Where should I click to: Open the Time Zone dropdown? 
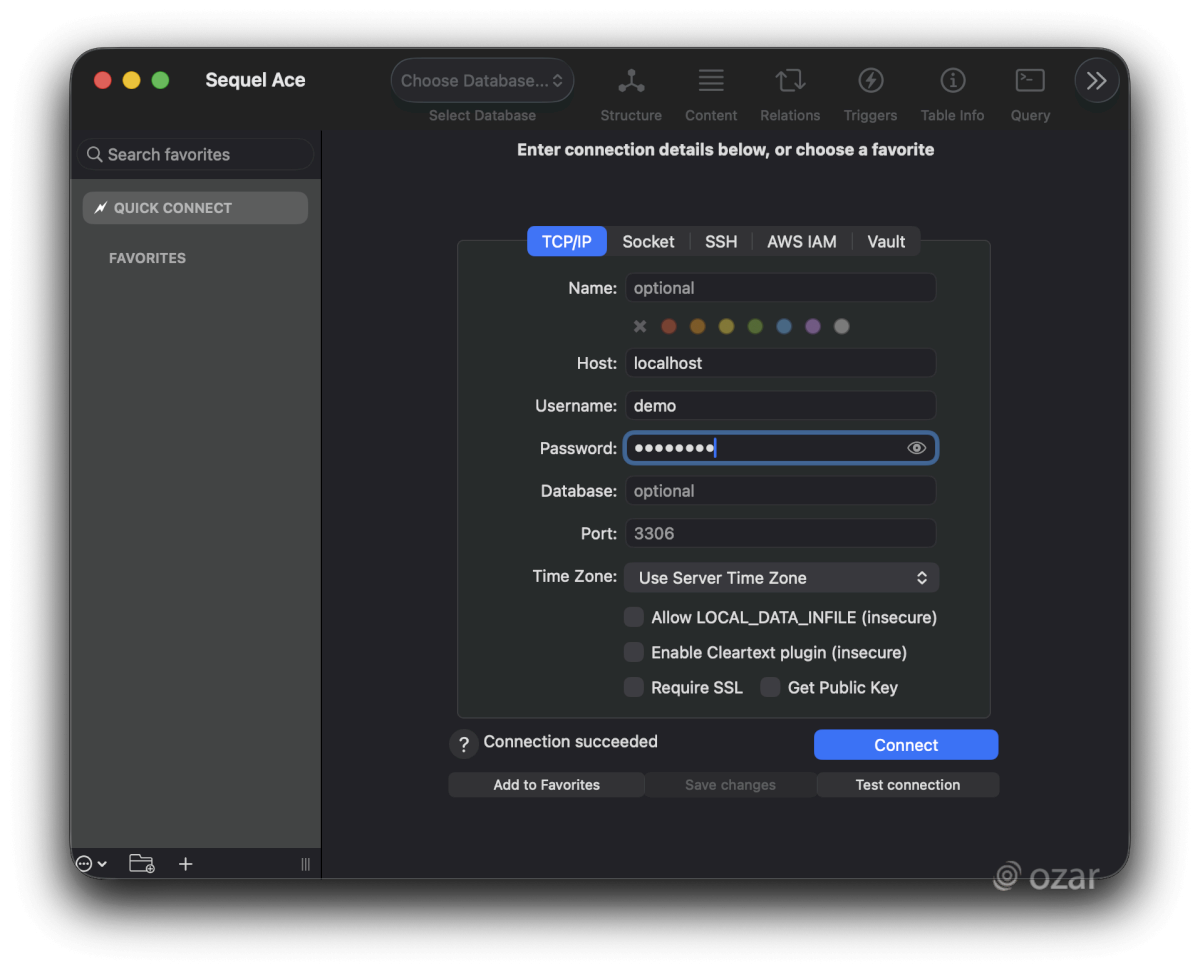pos(781,578)
